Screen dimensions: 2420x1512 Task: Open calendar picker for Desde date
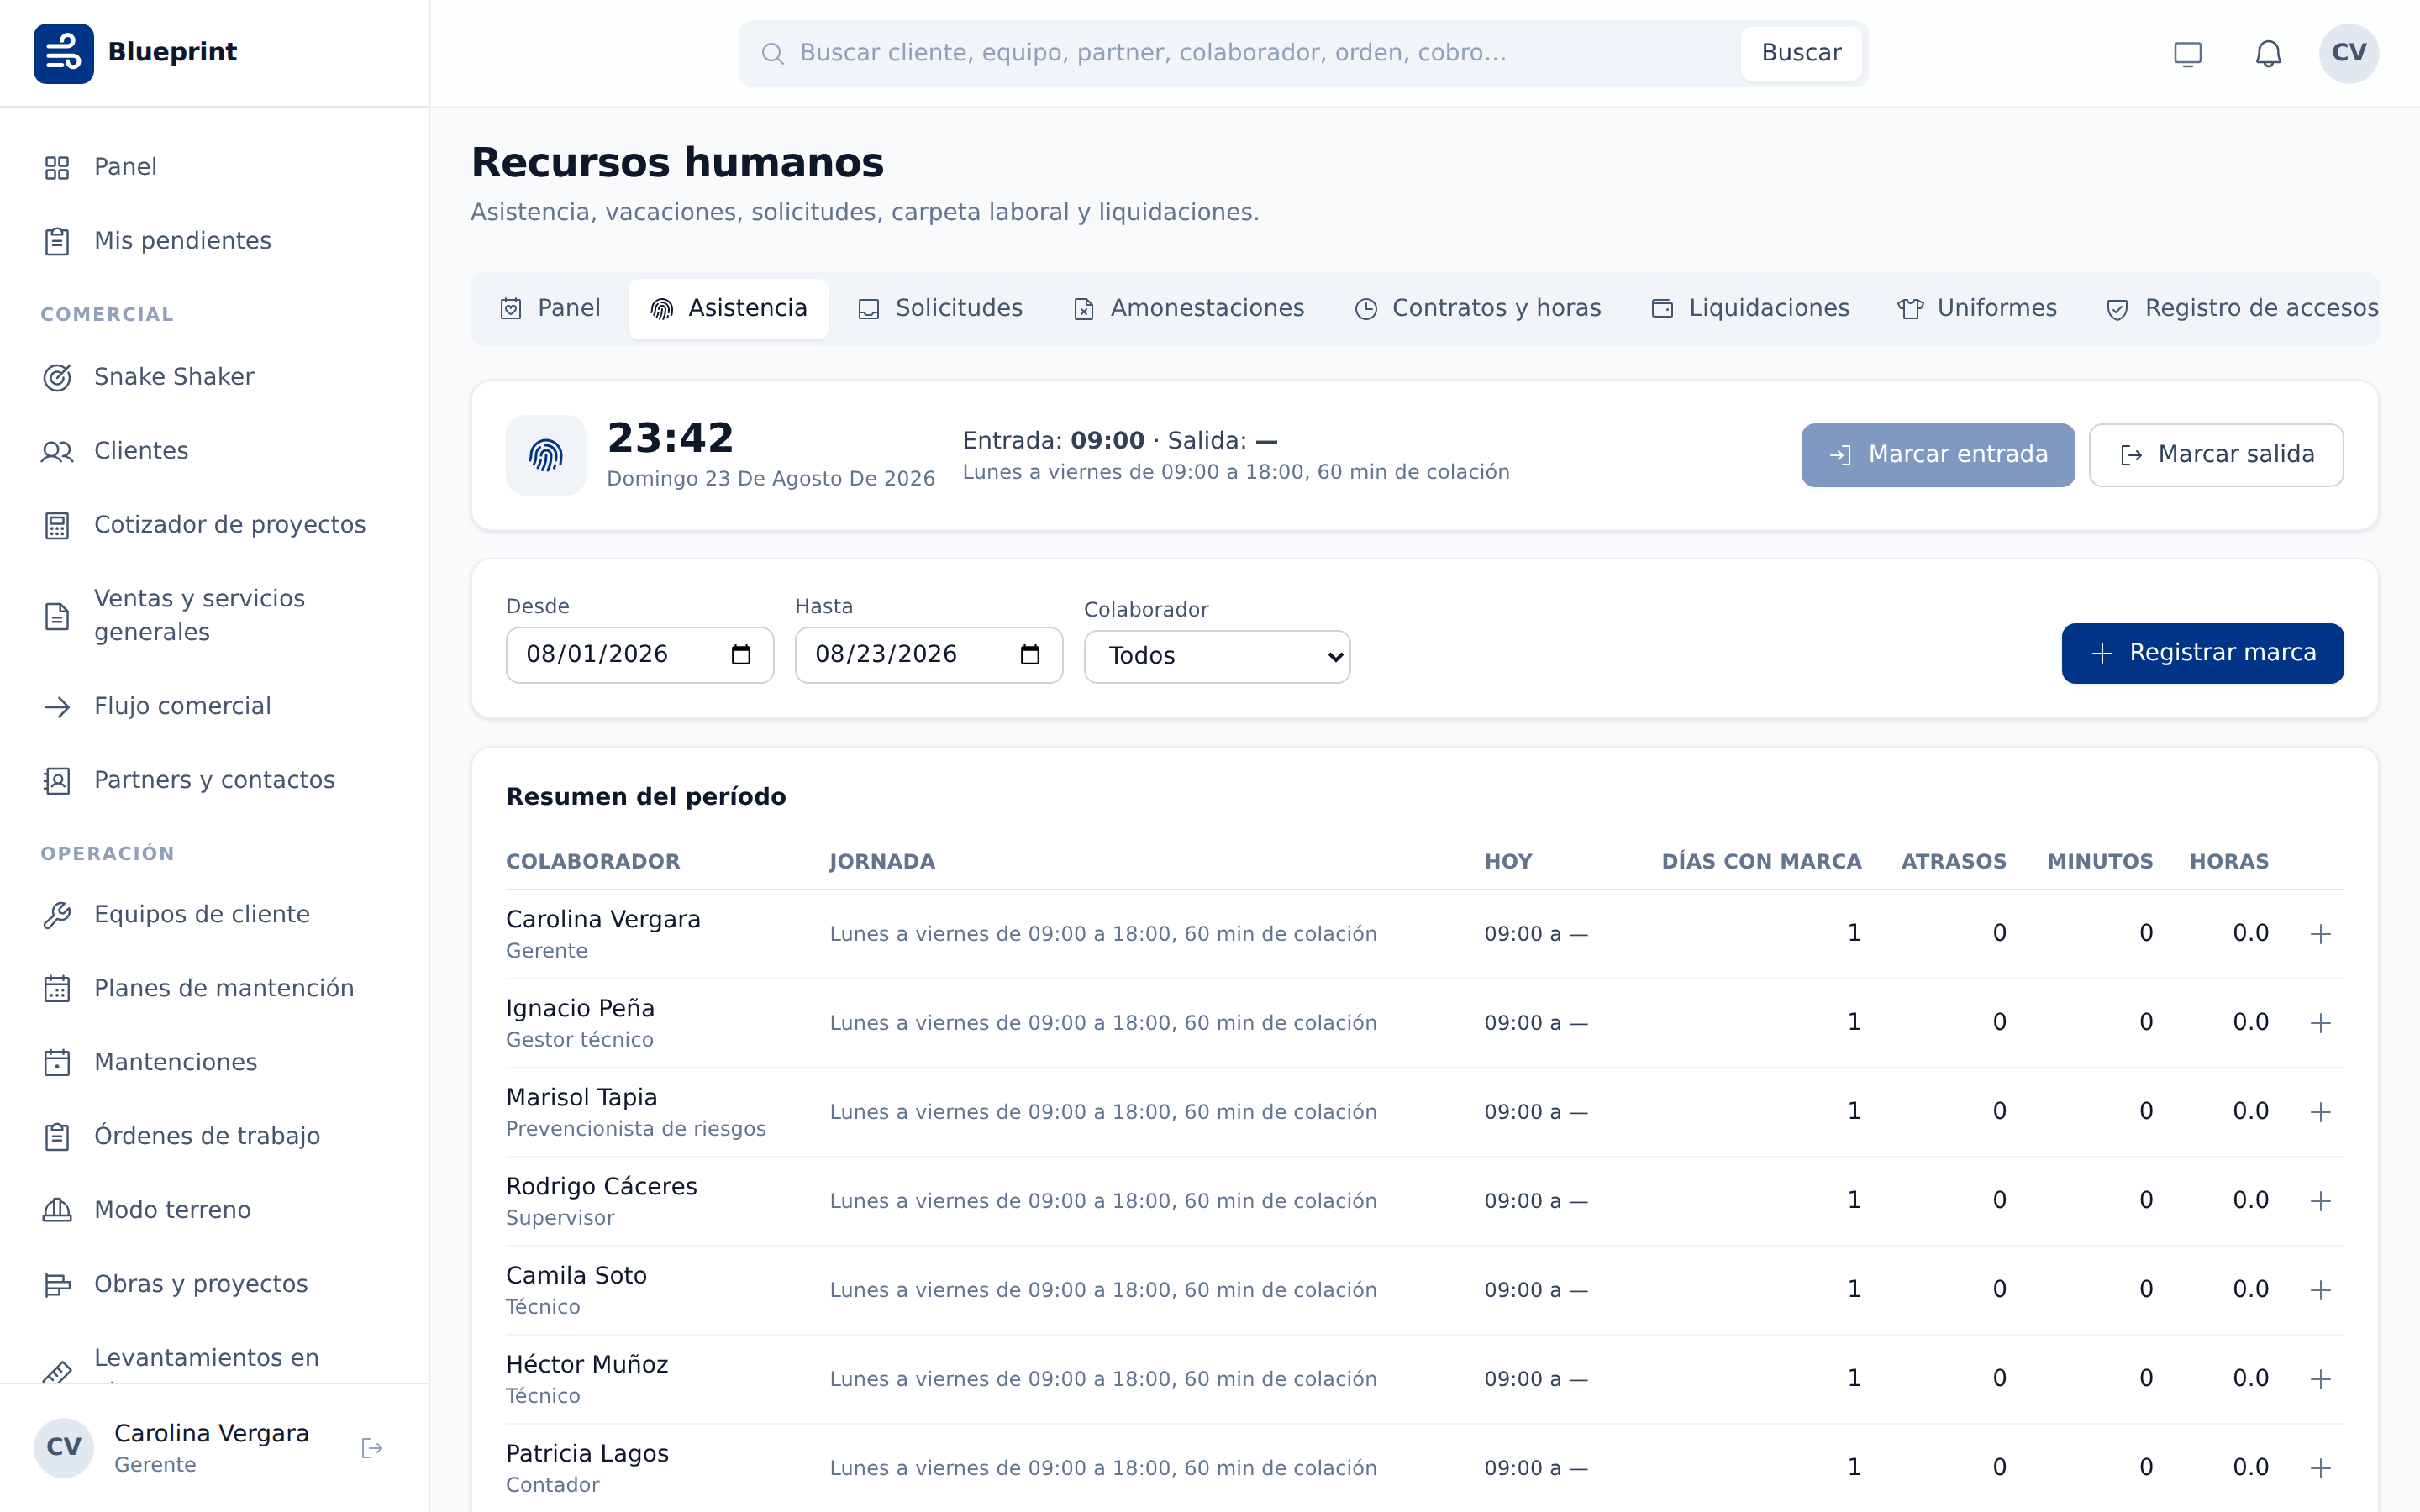click(741, 655)
